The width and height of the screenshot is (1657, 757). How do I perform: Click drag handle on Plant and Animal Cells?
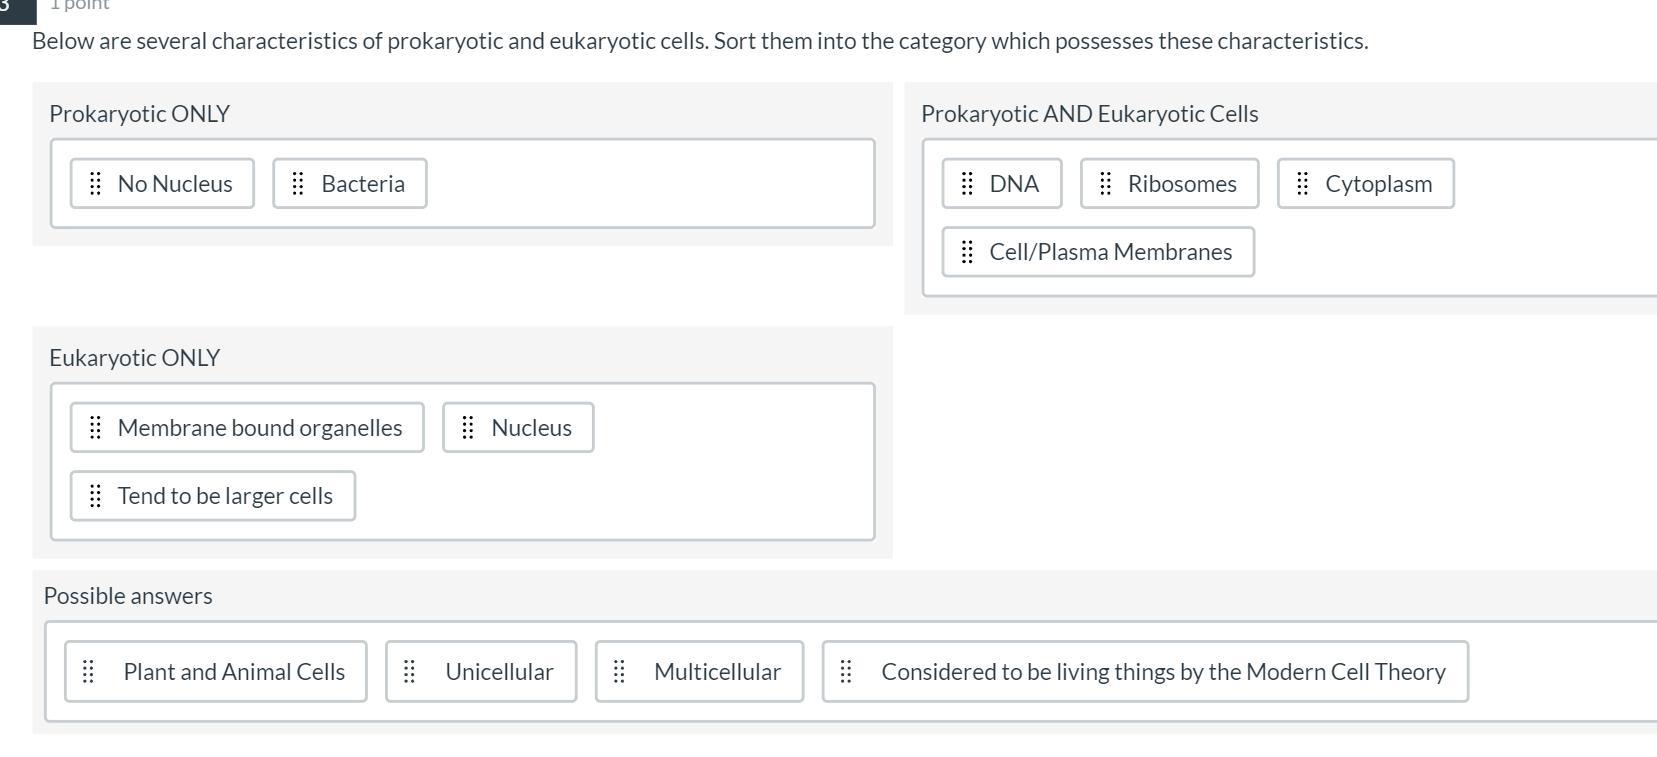(x=88, y=672)
